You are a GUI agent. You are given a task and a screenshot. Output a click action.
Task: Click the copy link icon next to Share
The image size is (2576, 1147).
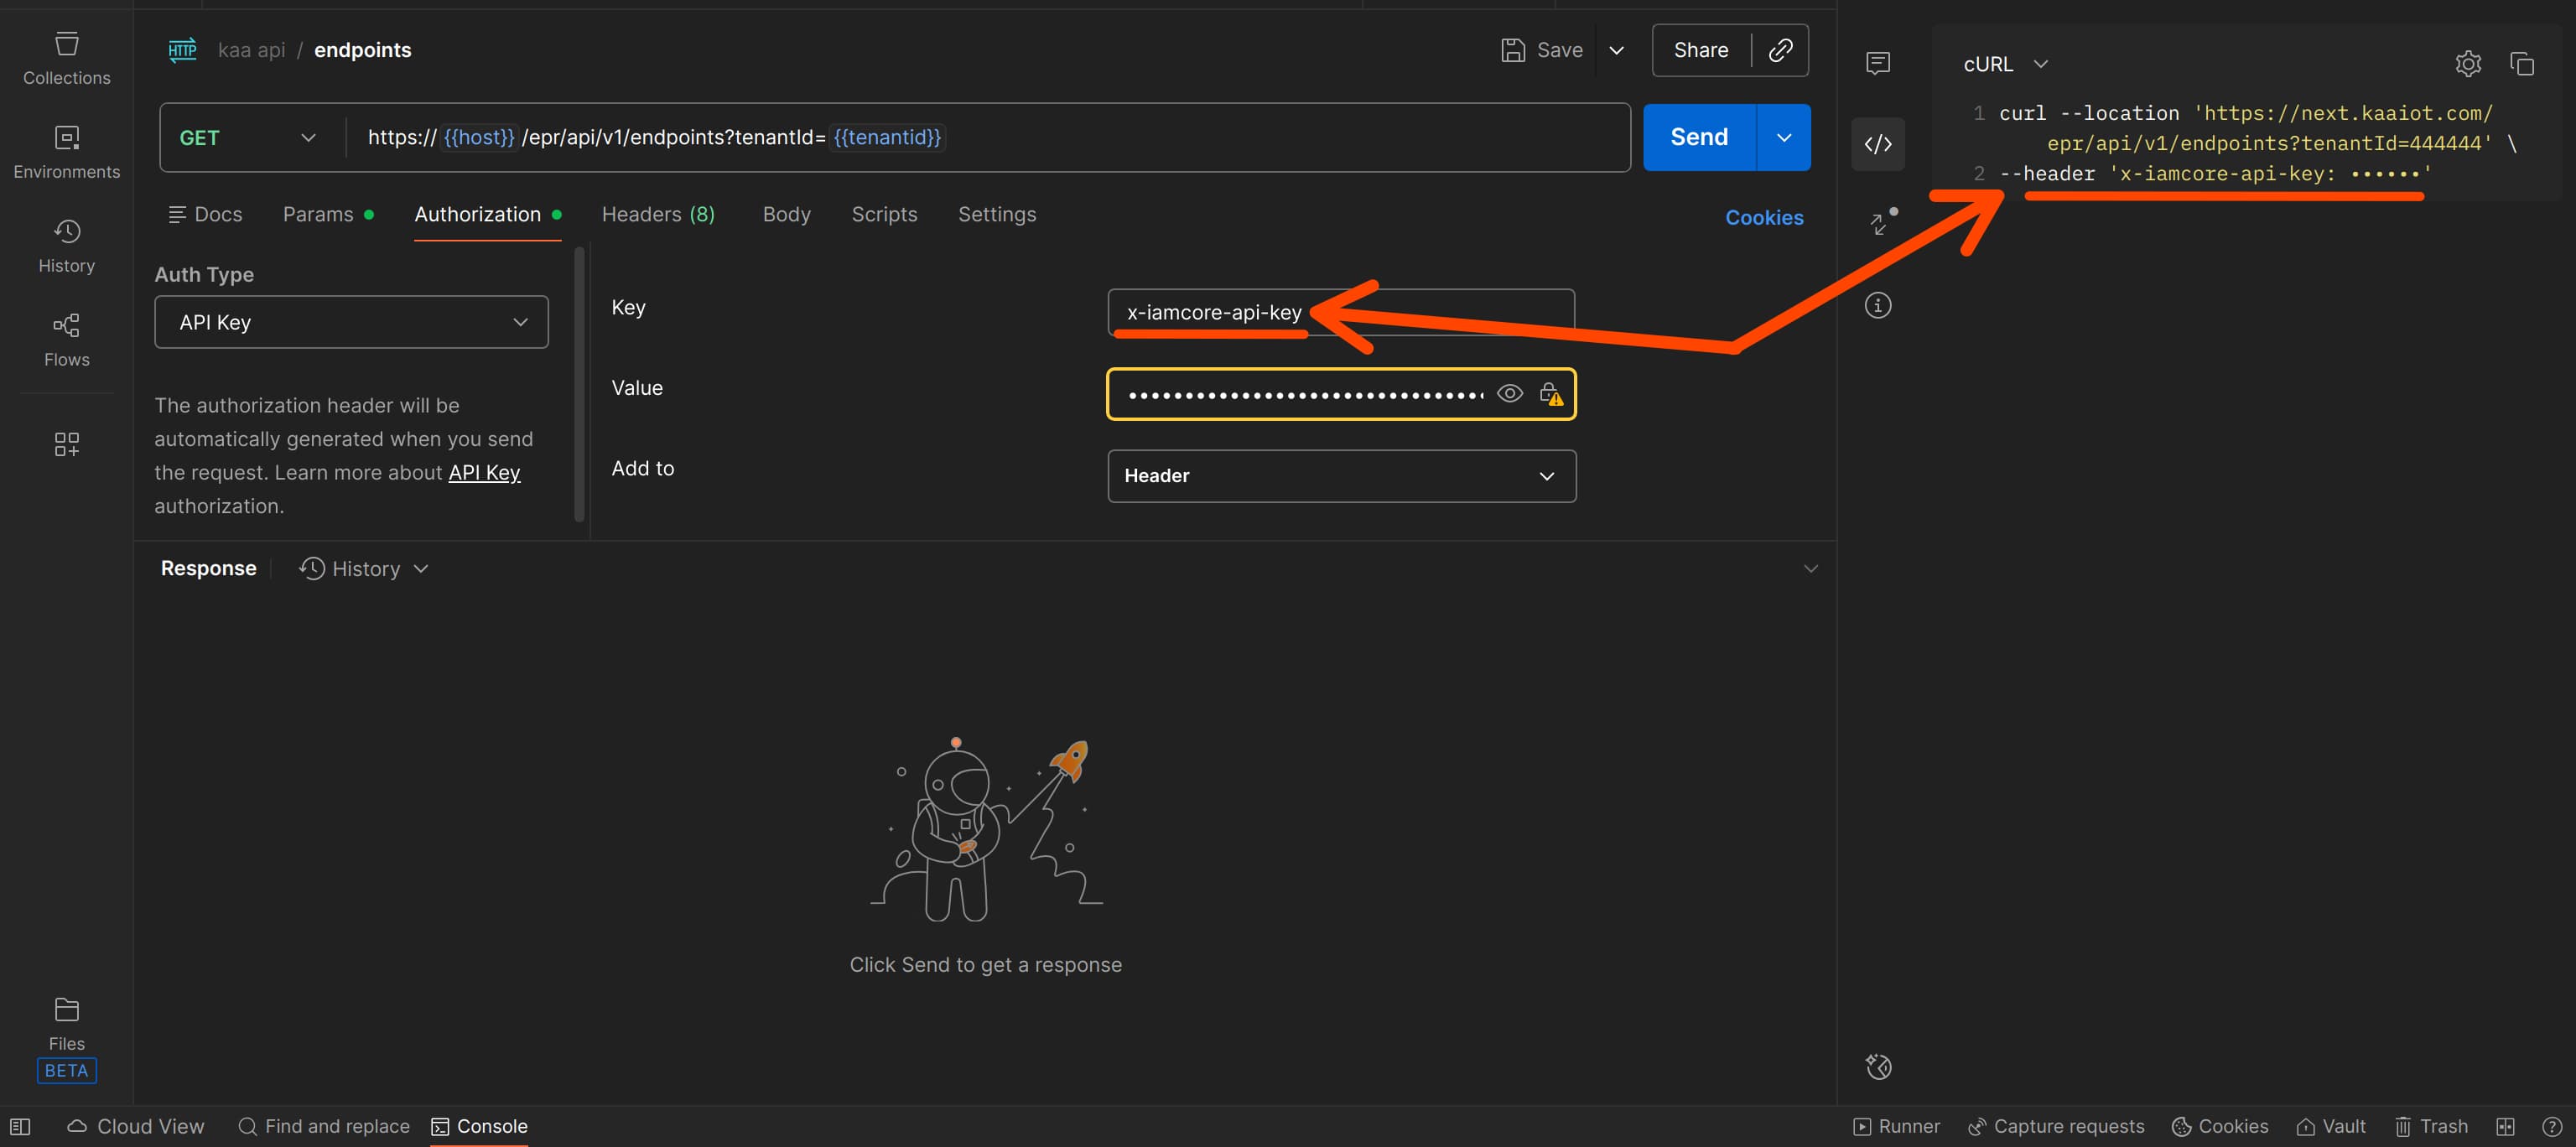click(x=1780, y=50)
